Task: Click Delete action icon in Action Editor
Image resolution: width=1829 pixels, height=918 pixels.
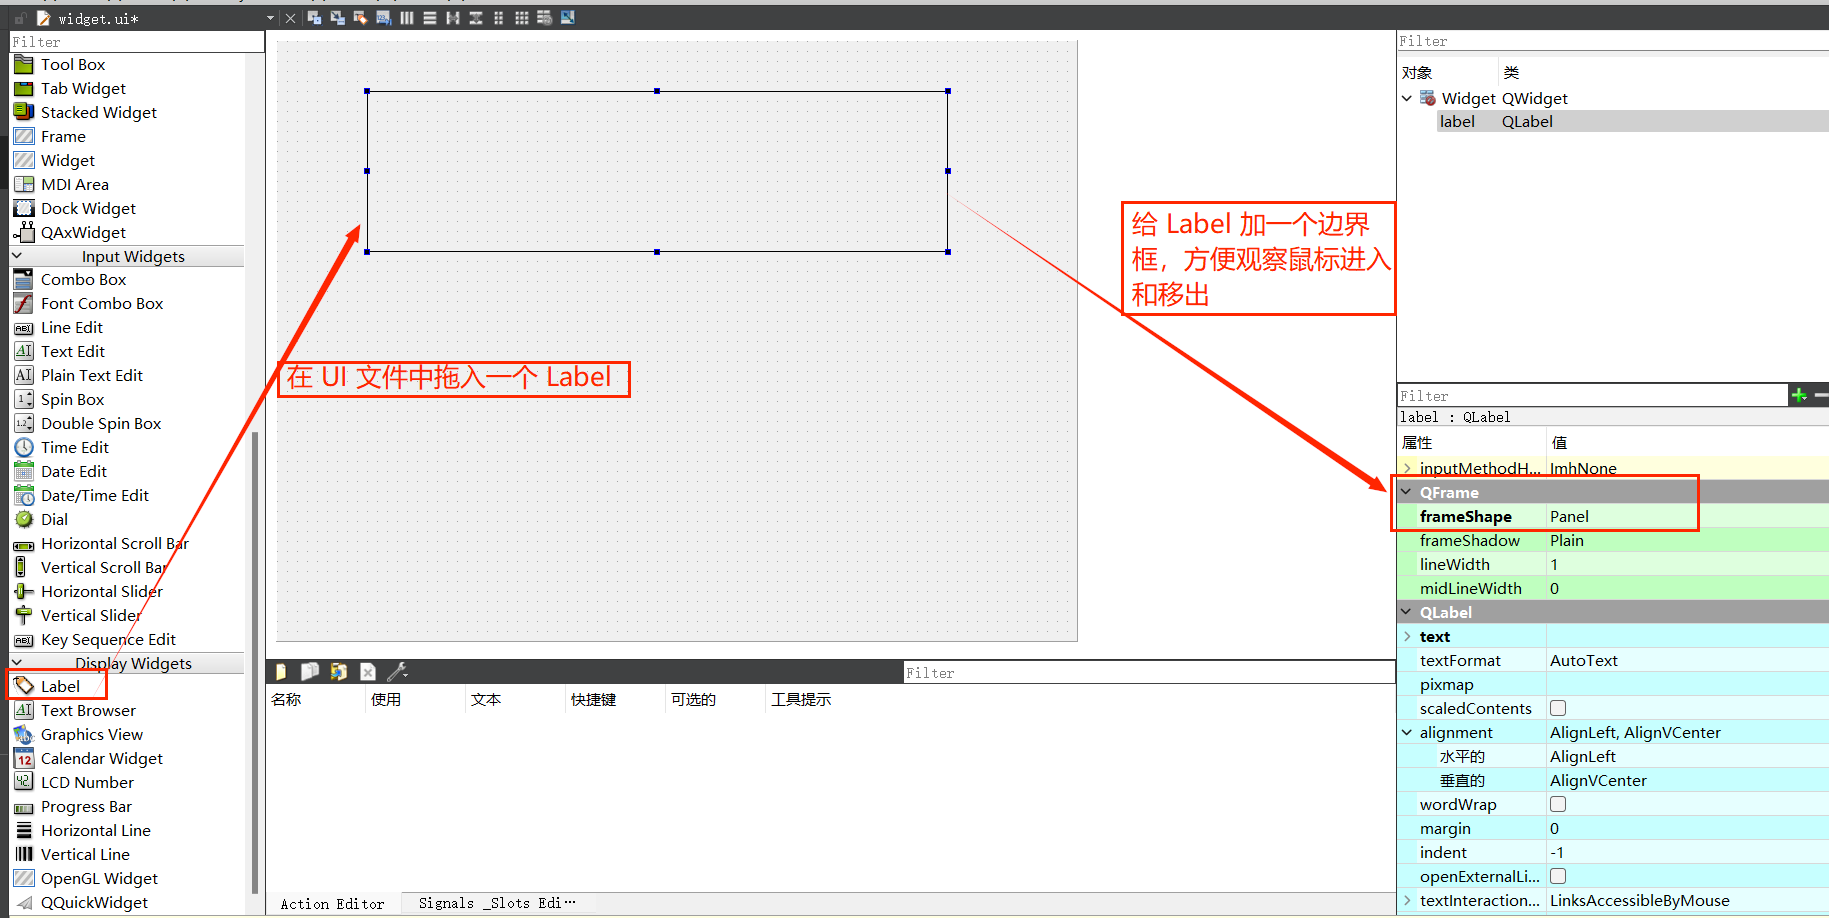Action: pyautogui.click(x=368, y=672)
